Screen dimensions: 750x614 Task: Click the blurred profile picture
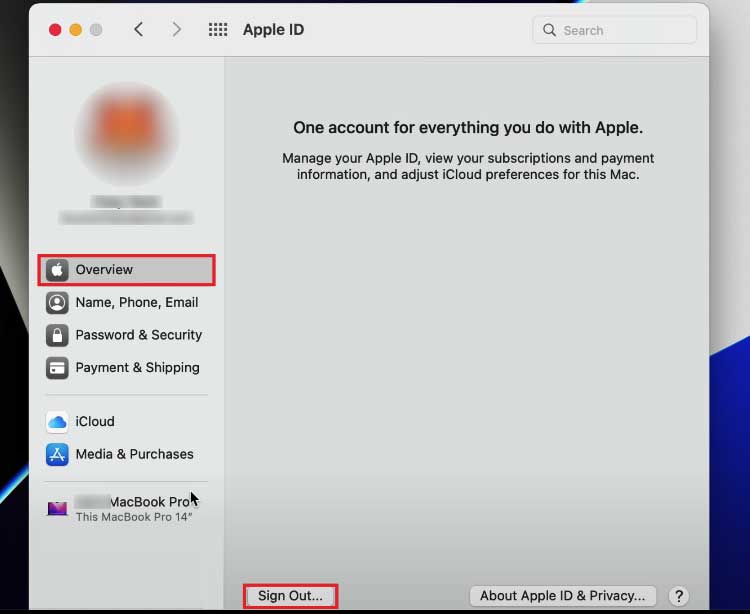tap(127, 133)
